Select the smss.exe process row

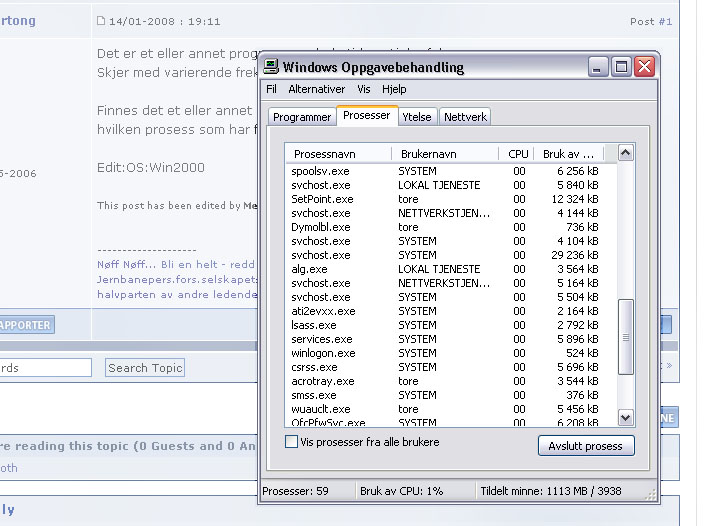[451, 395]
